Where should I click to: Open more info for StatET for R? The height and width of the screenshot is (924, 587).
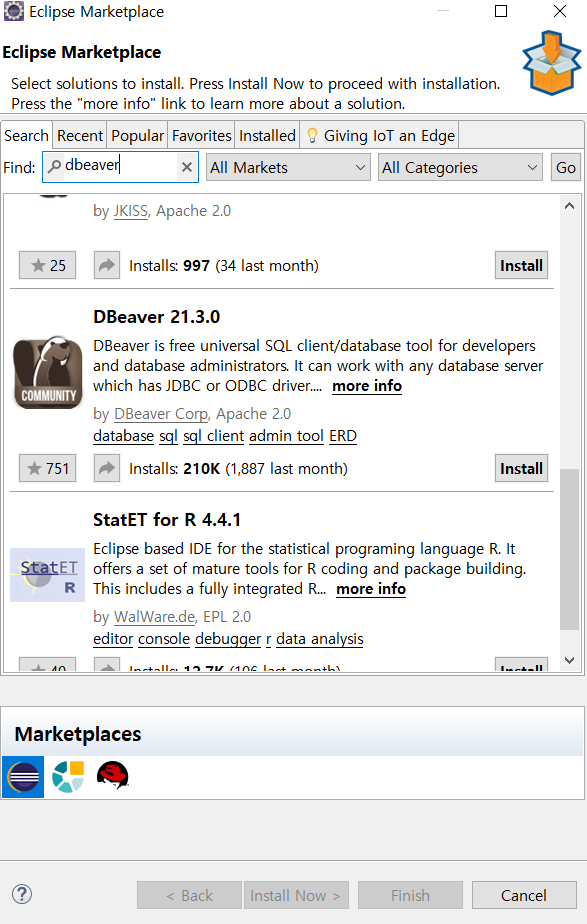pyautogui.click(x=371, y=589)
